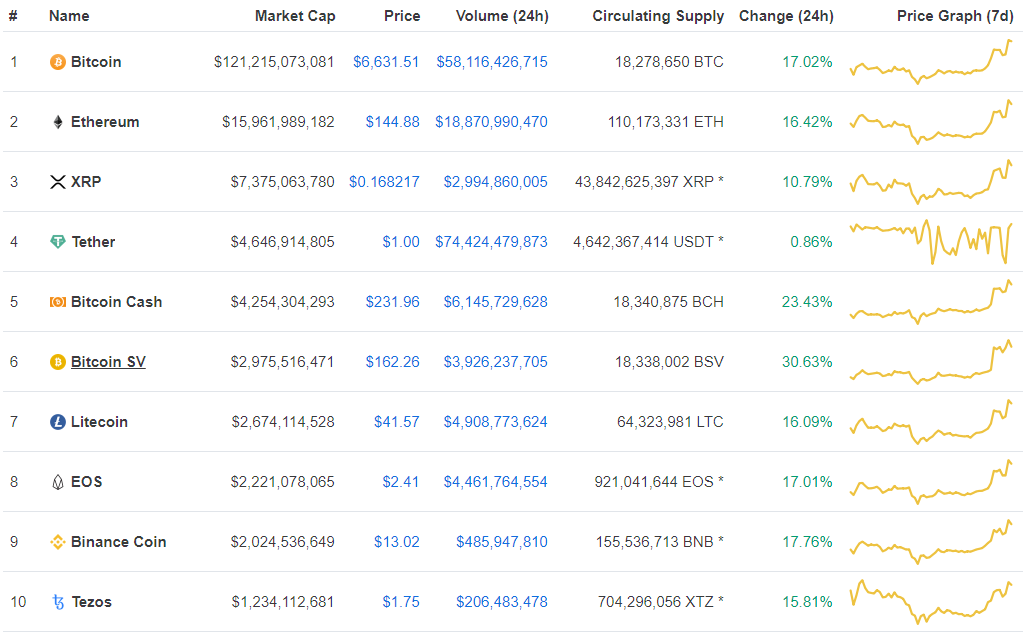The image size is (1023, 632).
Task: Sort by Circulating Supply column header
Action: pos(658,16)
